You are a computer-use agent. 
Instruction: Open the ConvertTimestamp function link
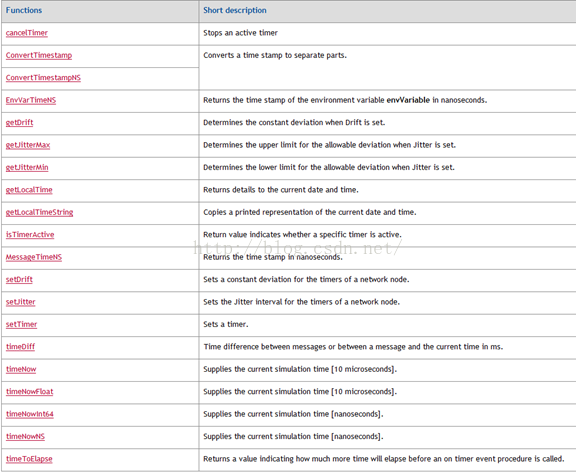coord(39,55)
